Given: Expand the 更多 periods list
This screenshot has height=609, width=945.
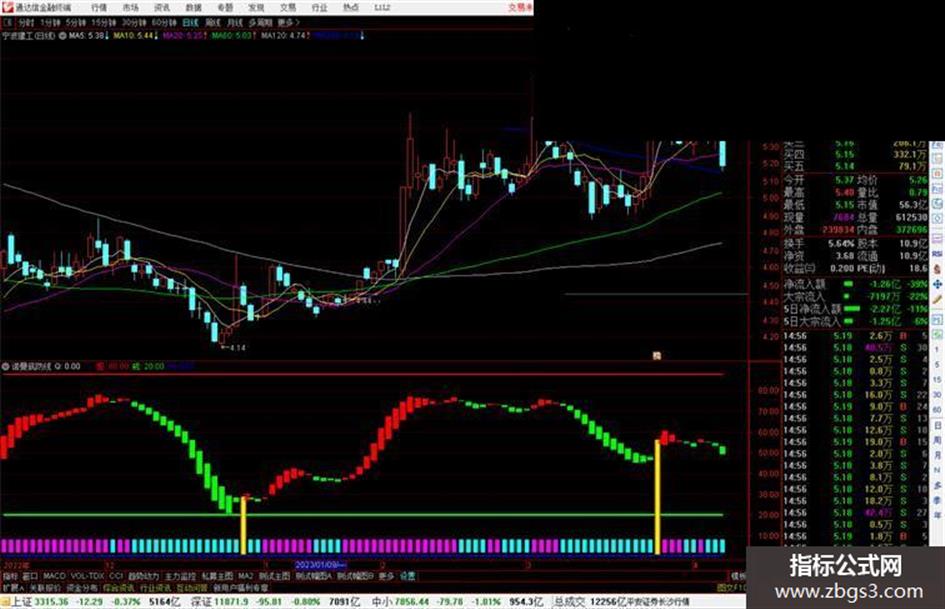Looking at the screenshot, I should (x=289, y=22).
